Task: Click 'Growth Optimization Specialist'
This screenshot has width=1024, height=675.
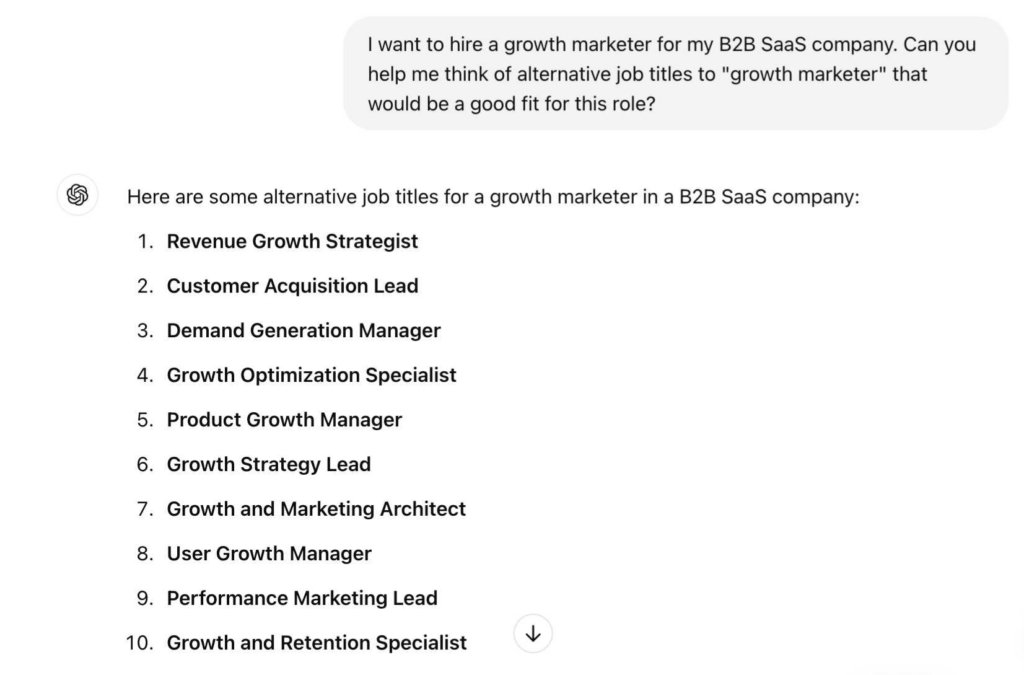Action: pyautogui.click(x=311, y=375)
